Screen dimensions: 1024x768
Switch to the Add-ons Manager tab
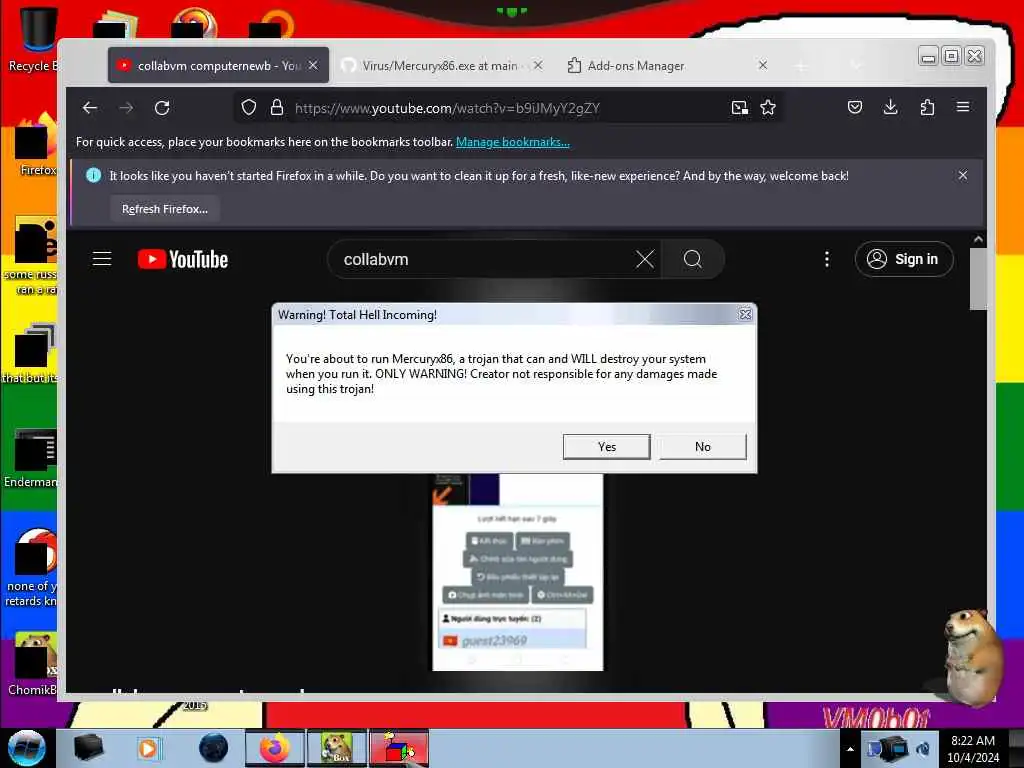click(666, 65)
